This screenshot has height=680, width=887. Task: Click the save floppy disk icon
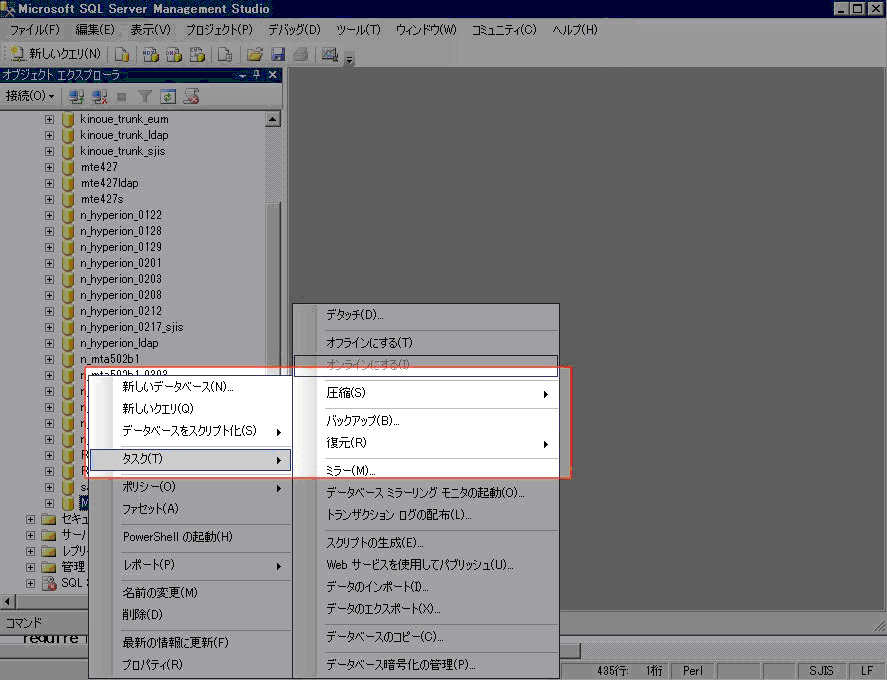(x=278, y=54)
